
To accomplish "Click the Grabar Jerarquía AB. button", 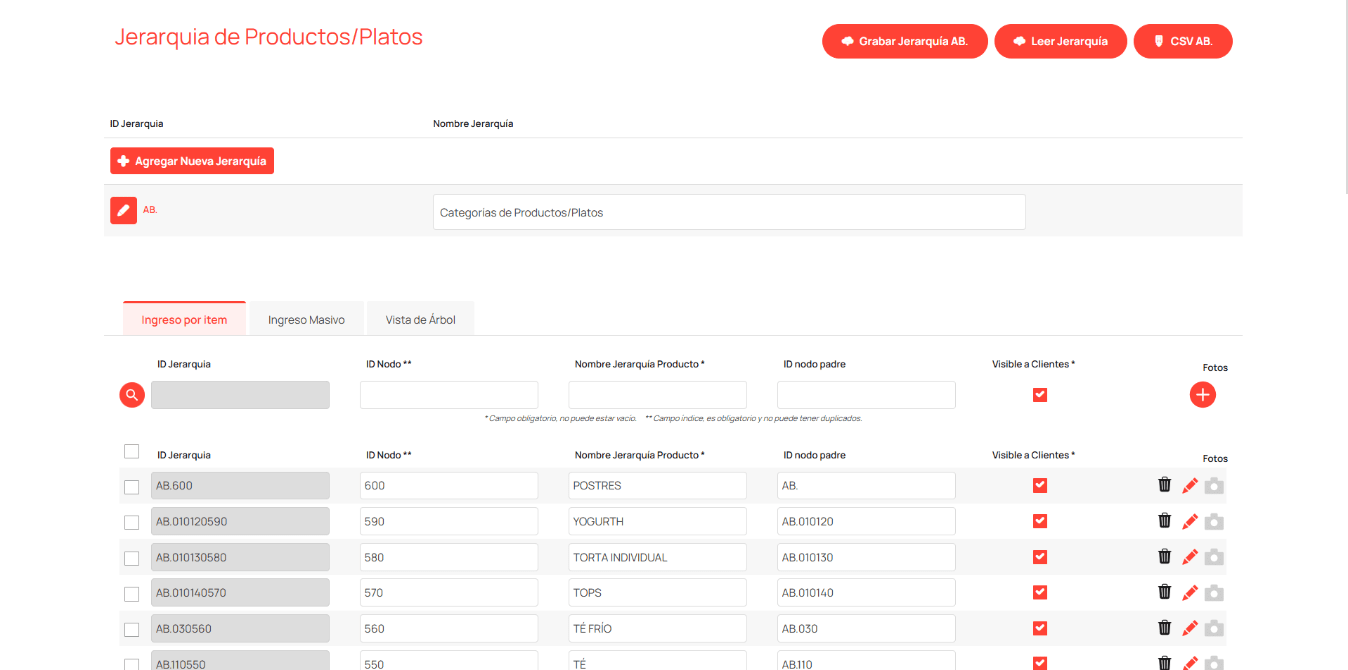I will pos(904,42).
